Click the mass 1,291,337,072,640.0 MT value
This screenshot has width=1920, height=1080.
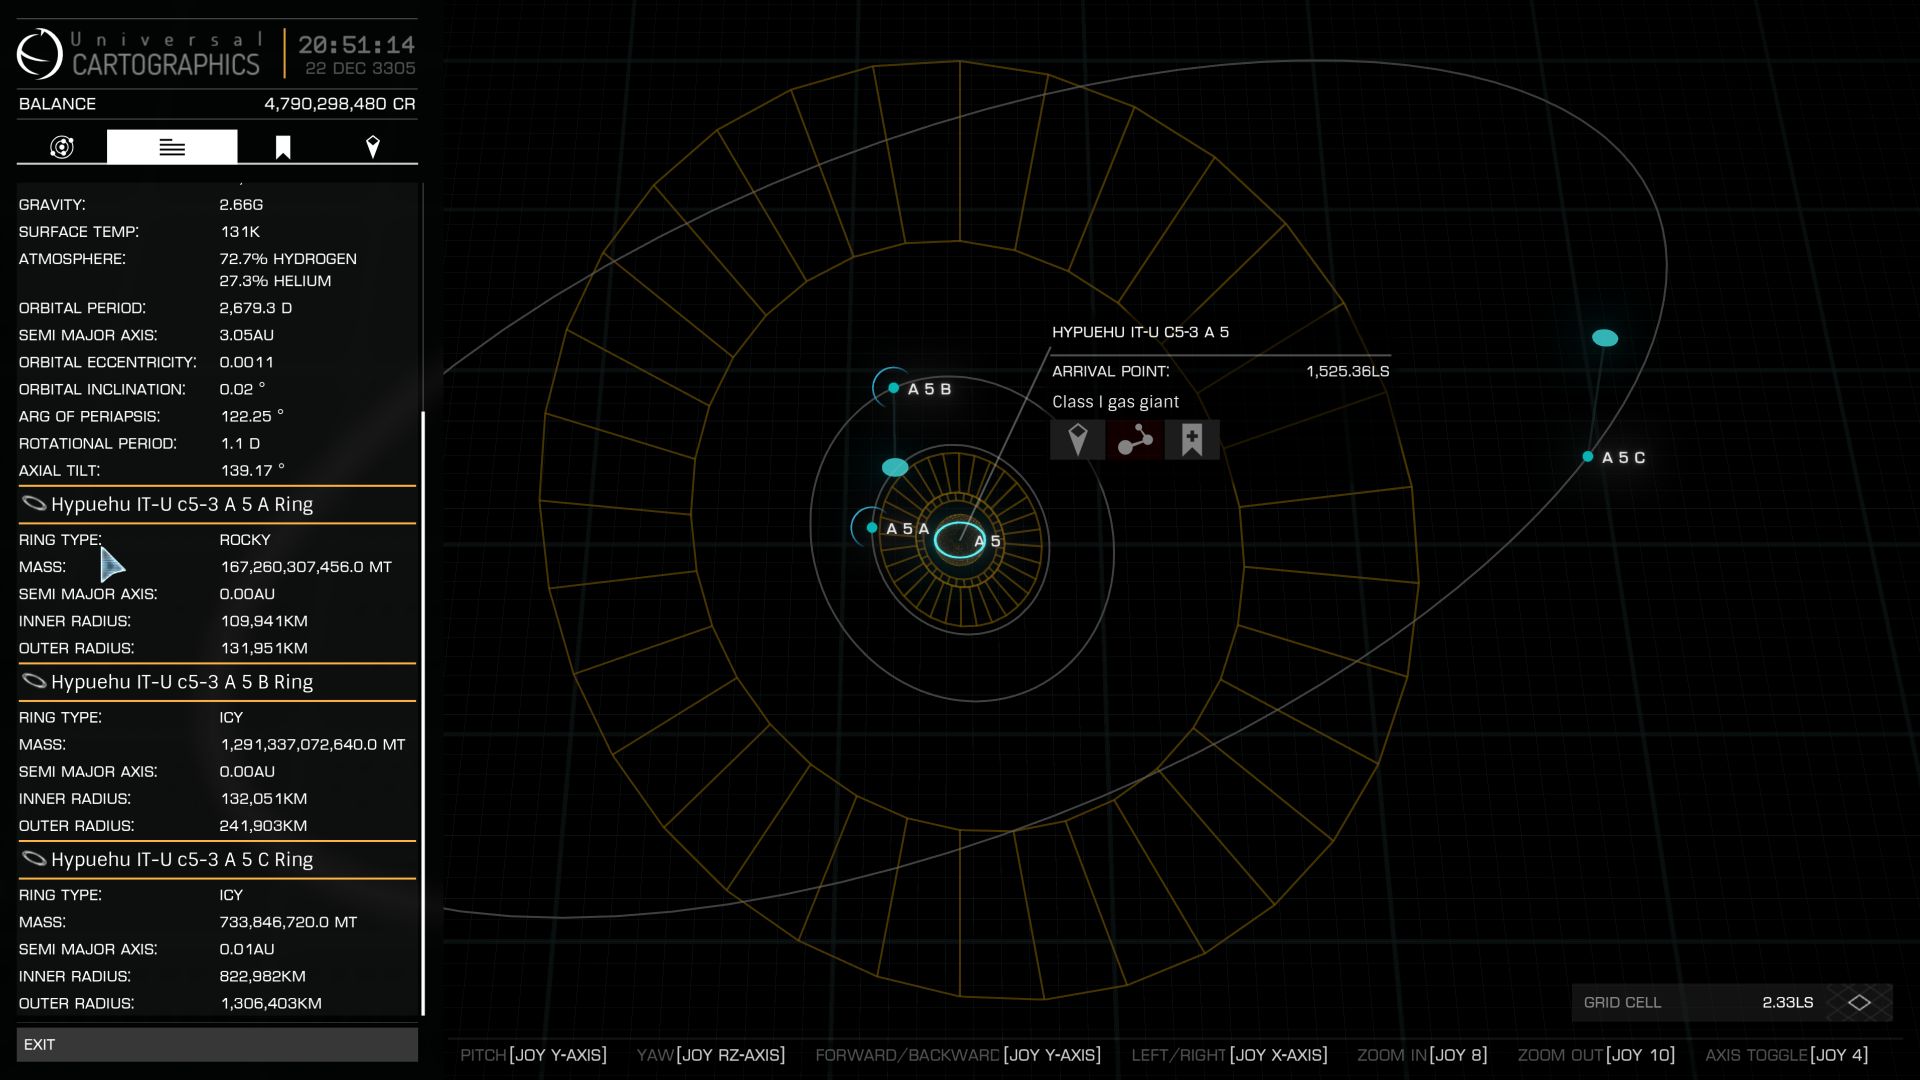tap(313, 744)
